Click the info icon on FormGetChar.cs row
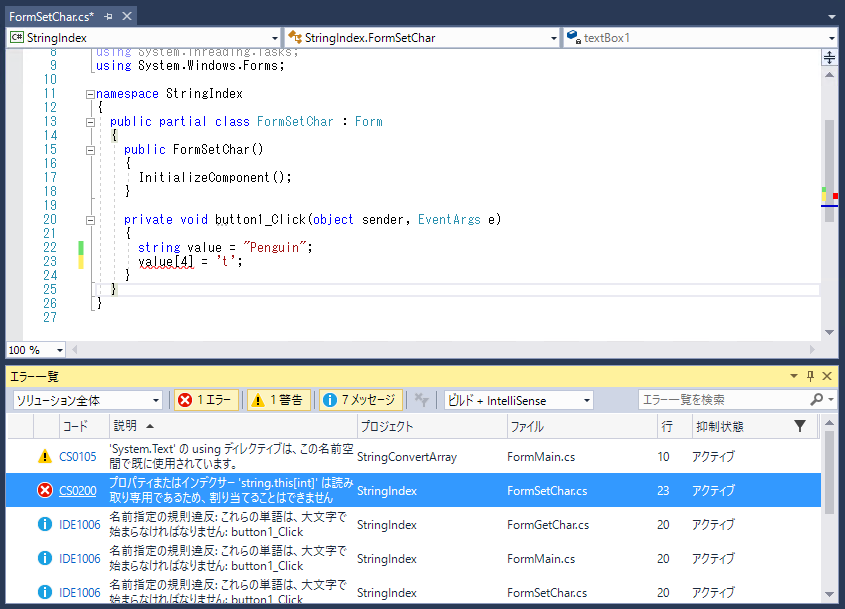 (45, 524)
